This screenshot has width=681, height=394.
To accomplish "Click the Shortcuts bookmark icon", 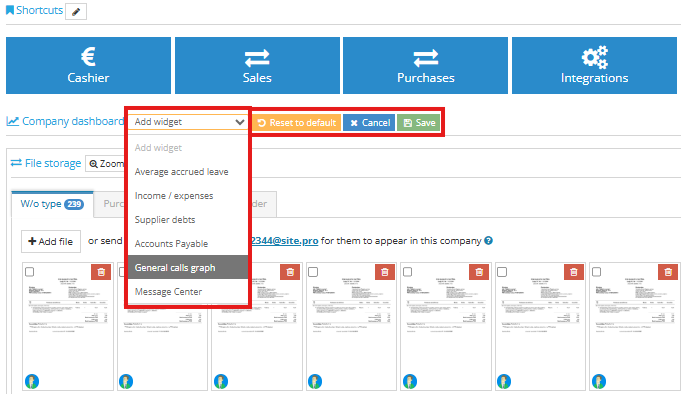I will [10, 10].
